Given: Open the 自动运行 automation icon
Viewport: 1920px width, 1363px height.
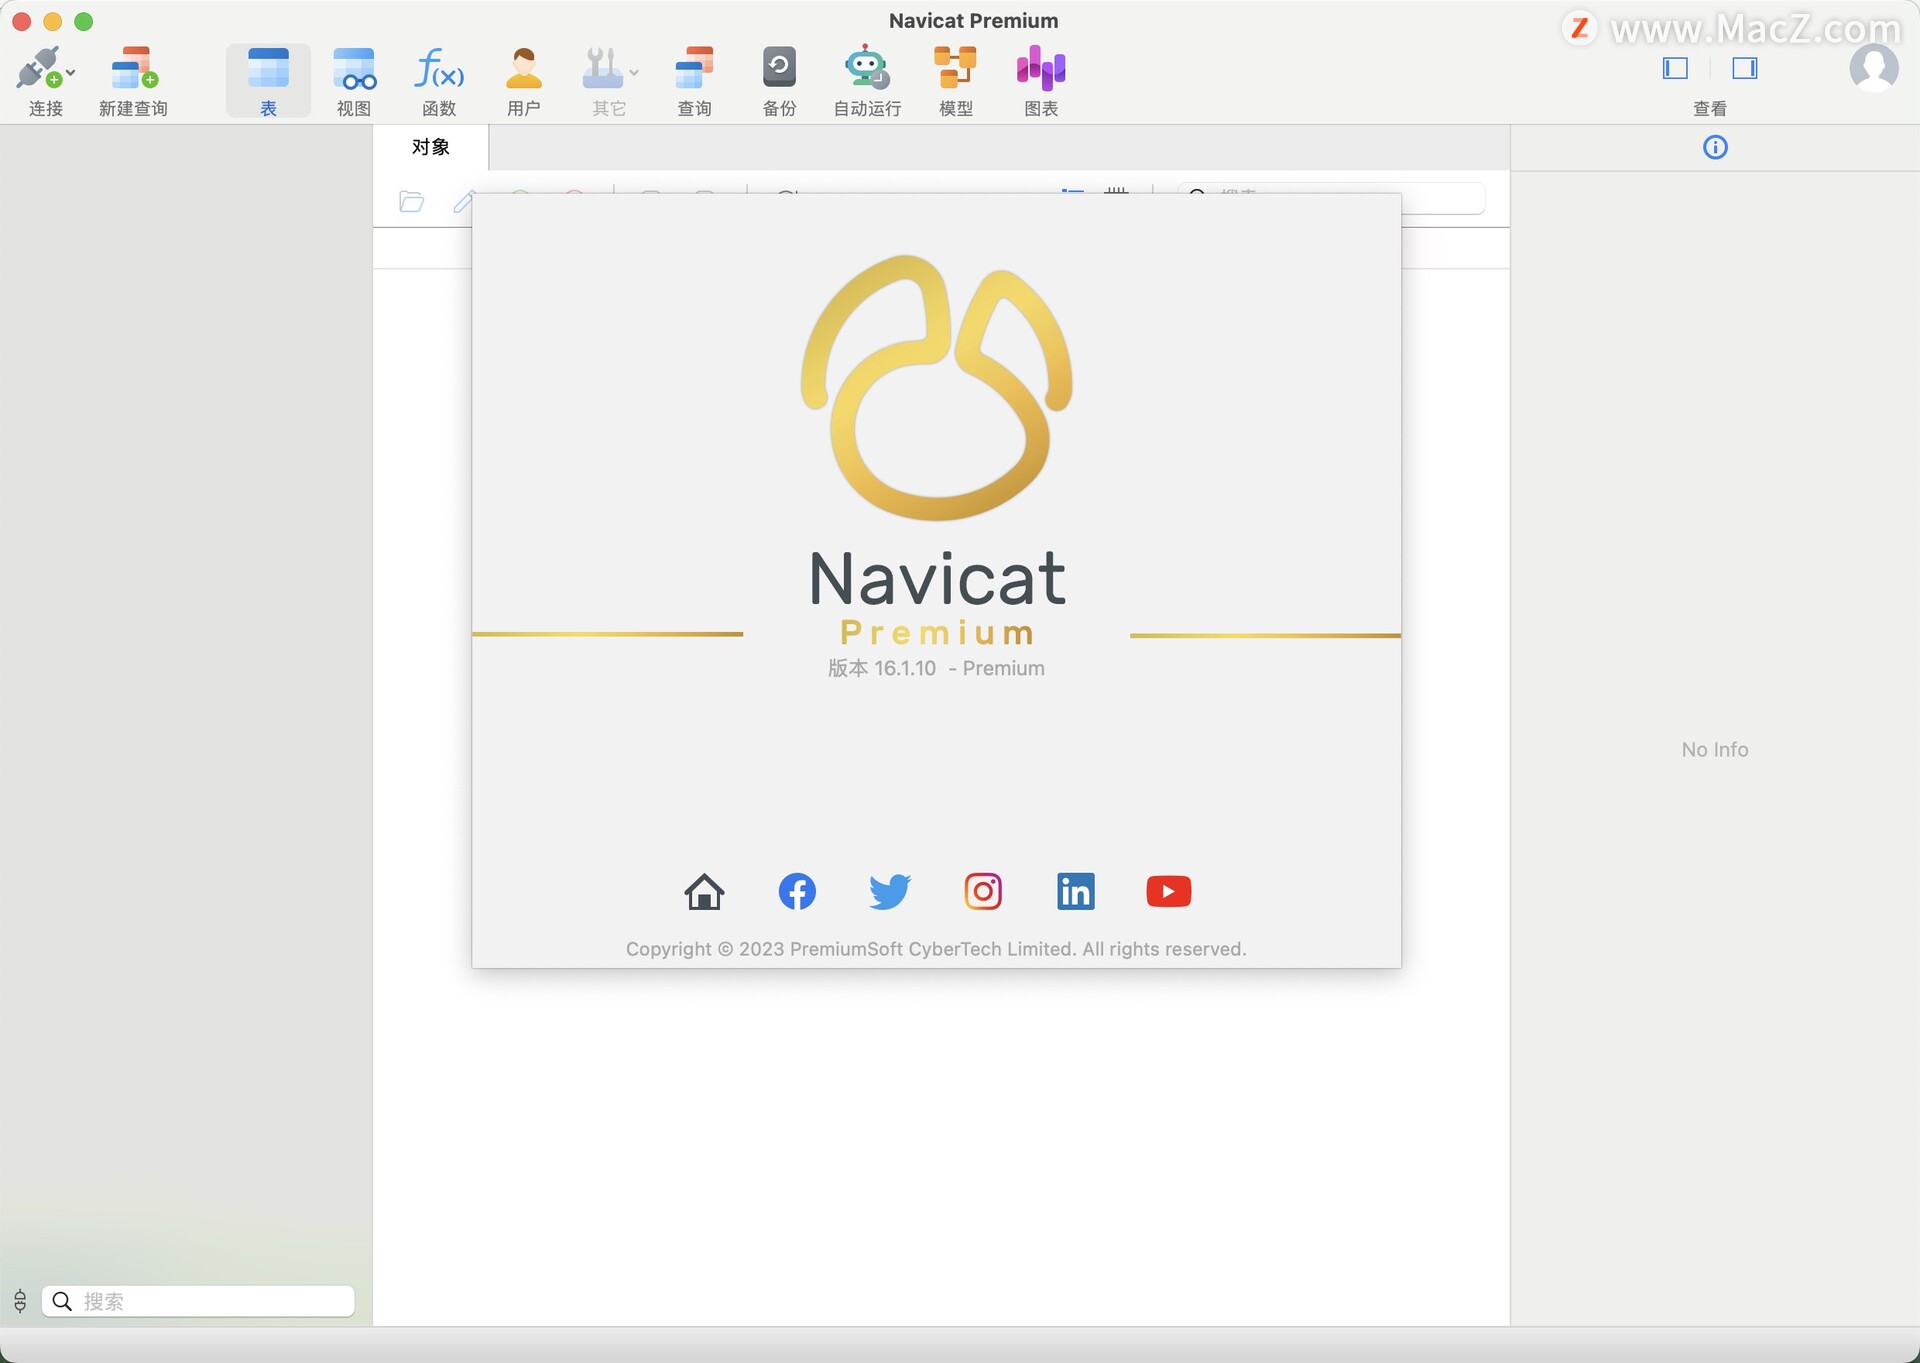Looking at the screenshot, I should coord(866,68).
